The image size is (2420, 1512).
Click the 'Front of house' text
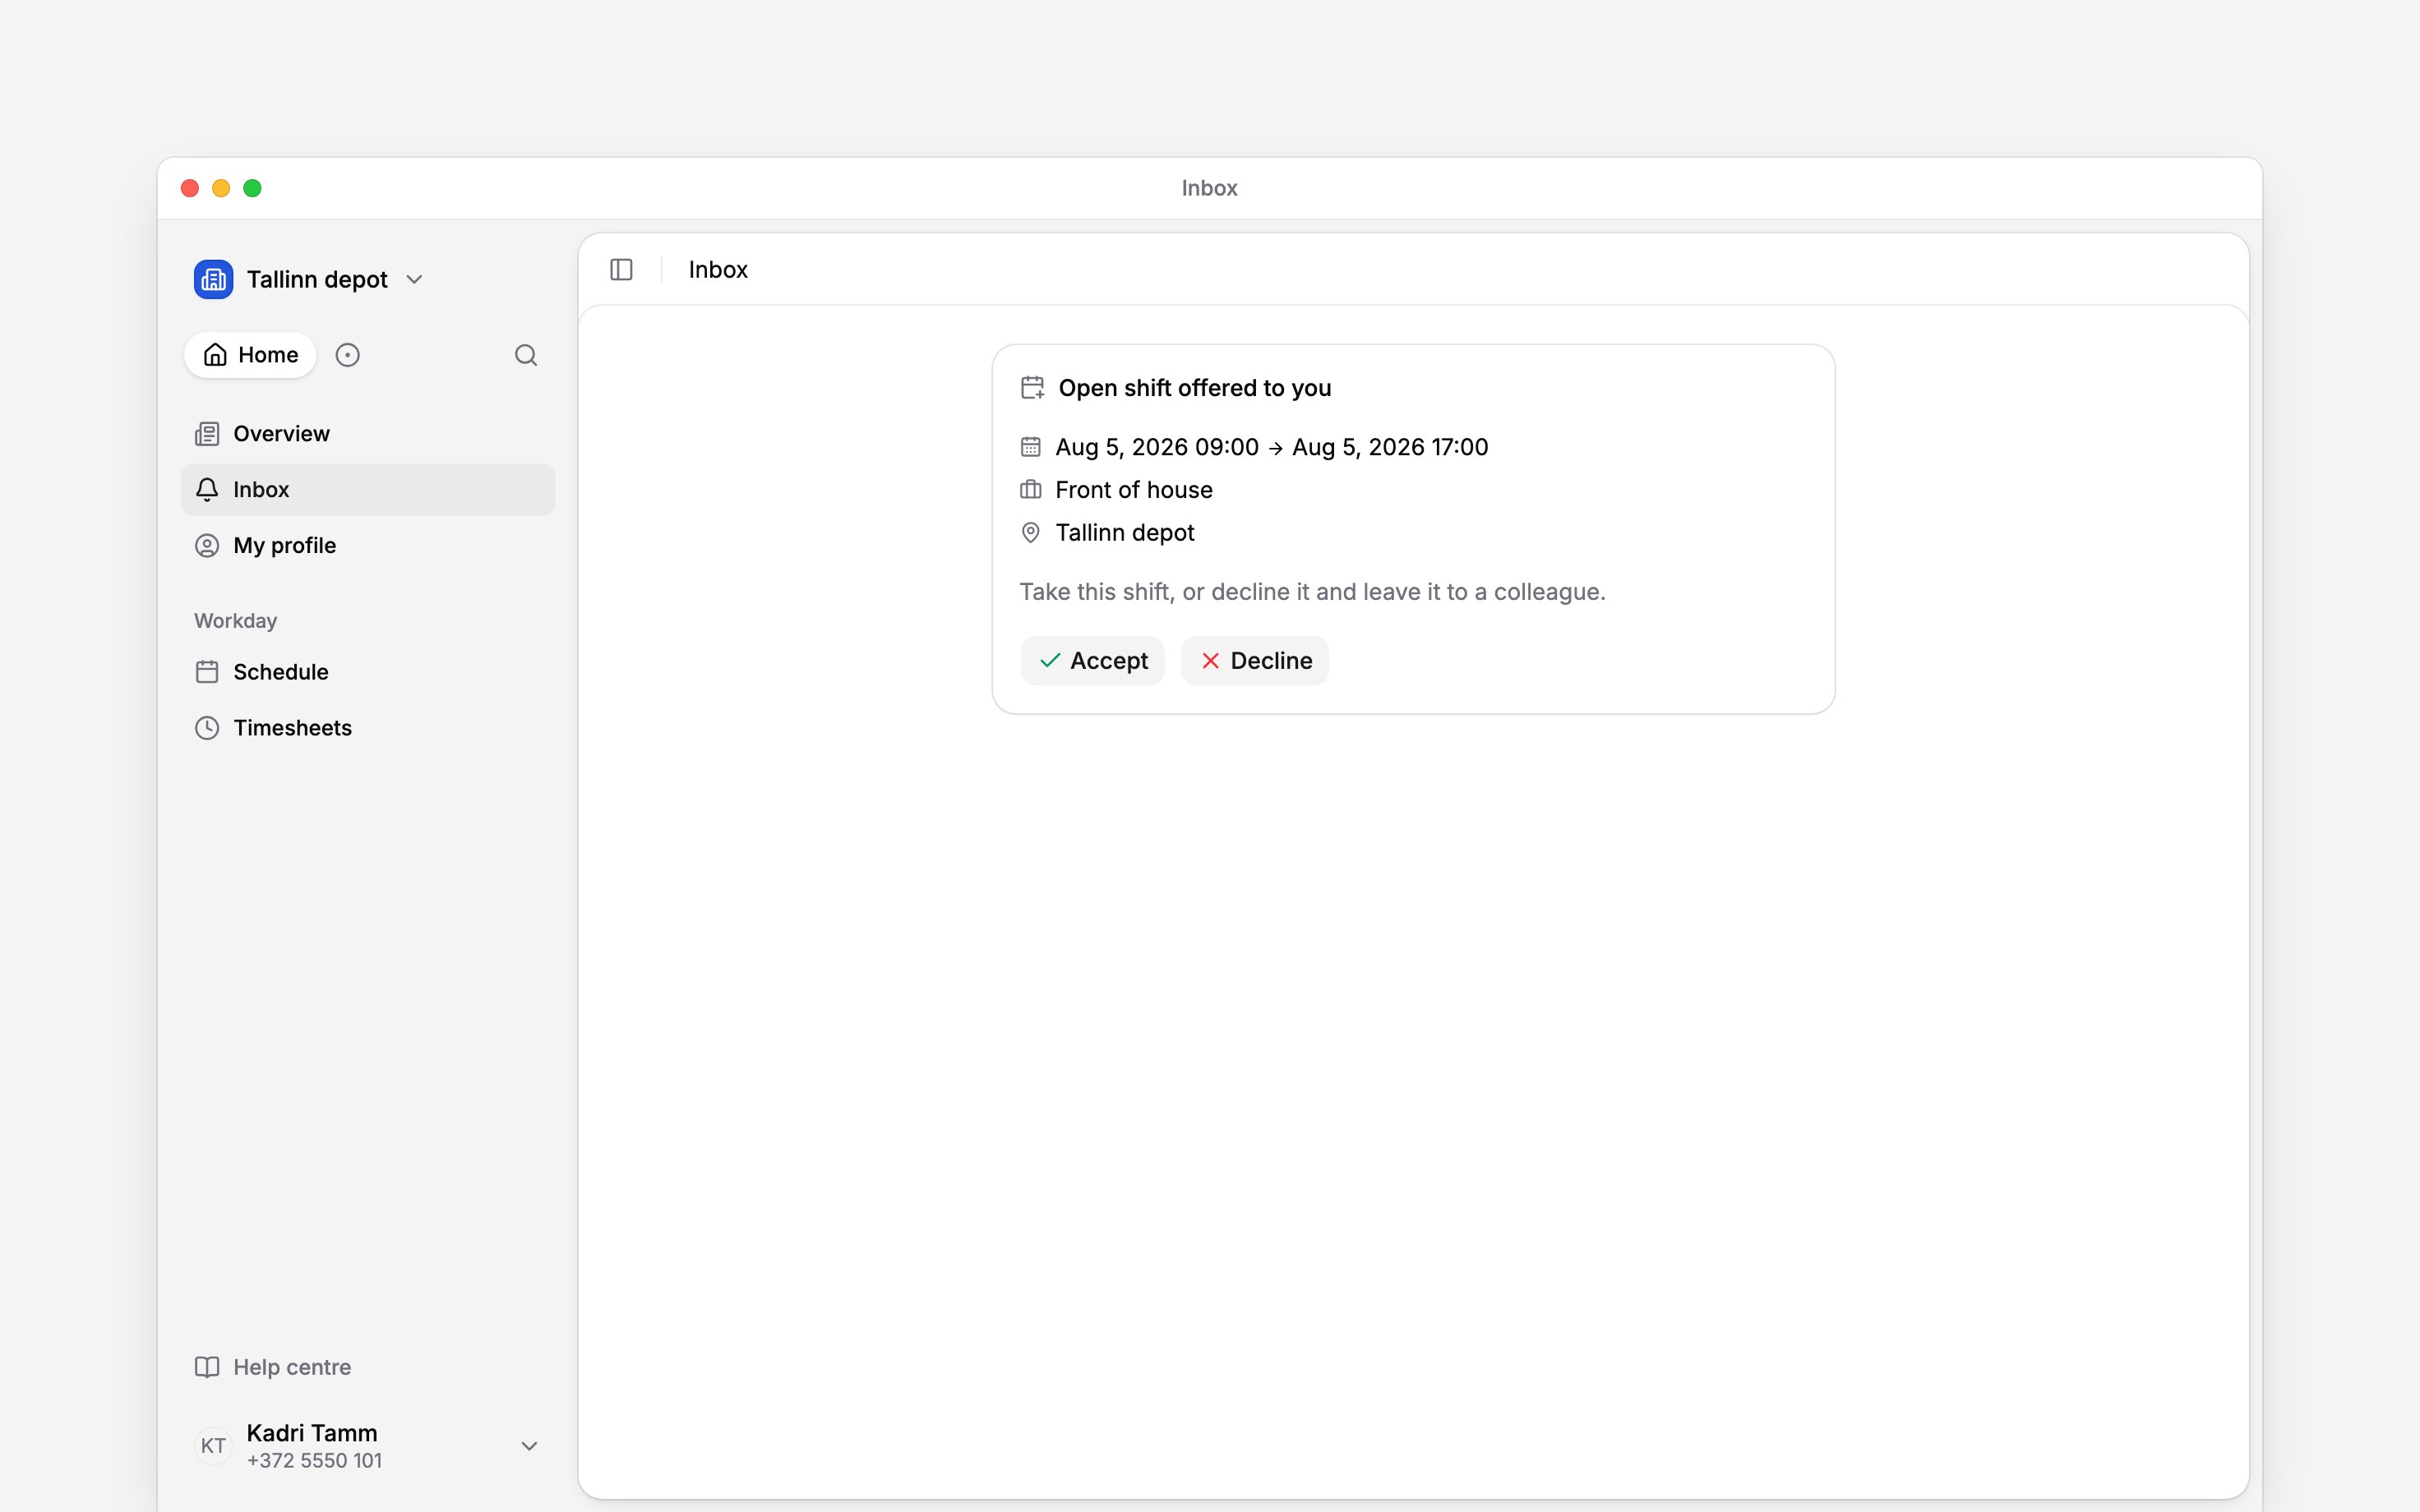(1134, 490)
